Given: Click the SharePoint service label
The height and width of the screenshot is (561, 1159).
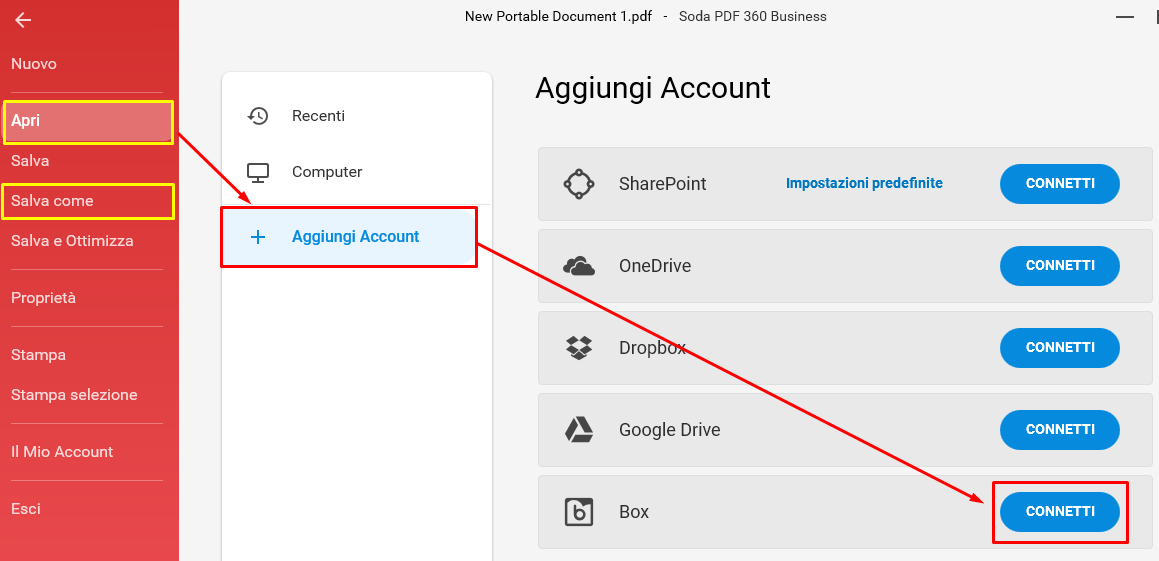Looking at the screenshot, I should tap(662, 184).
